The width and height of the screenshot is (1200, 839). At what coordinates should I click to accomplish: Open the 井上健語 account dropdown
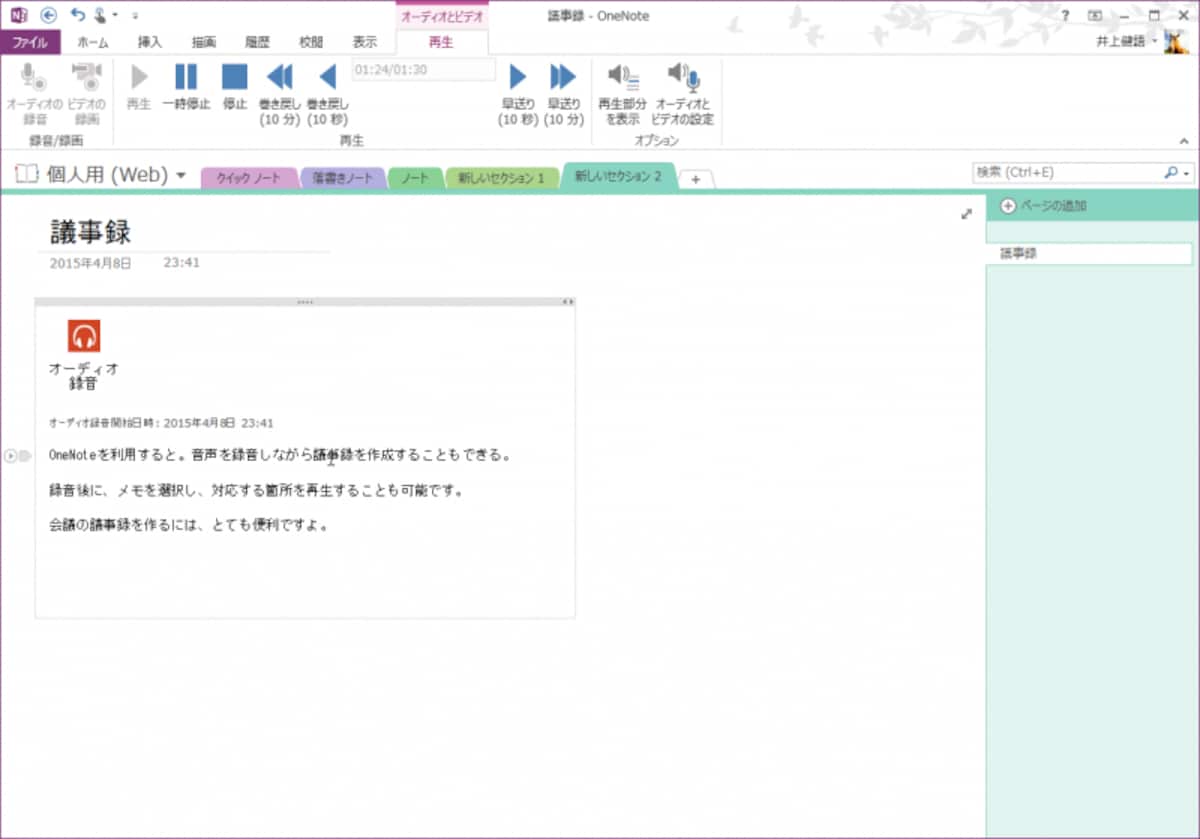(x=1127, y=41)
